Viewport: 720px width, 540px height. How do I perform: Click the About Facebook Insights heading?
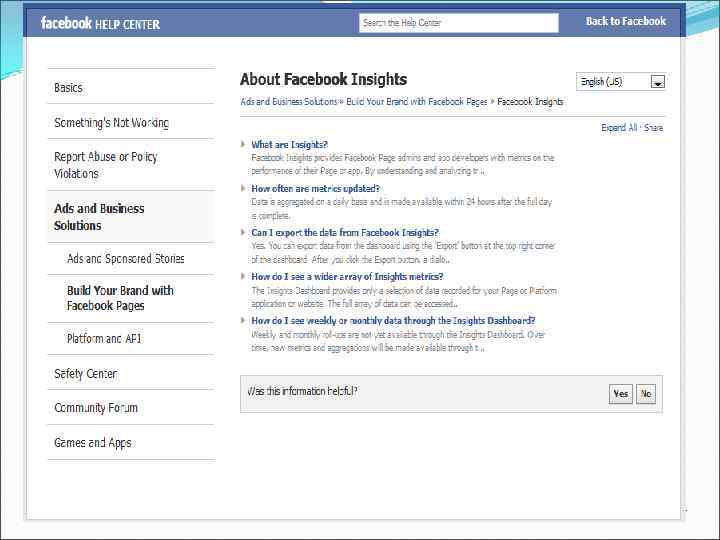323,79
